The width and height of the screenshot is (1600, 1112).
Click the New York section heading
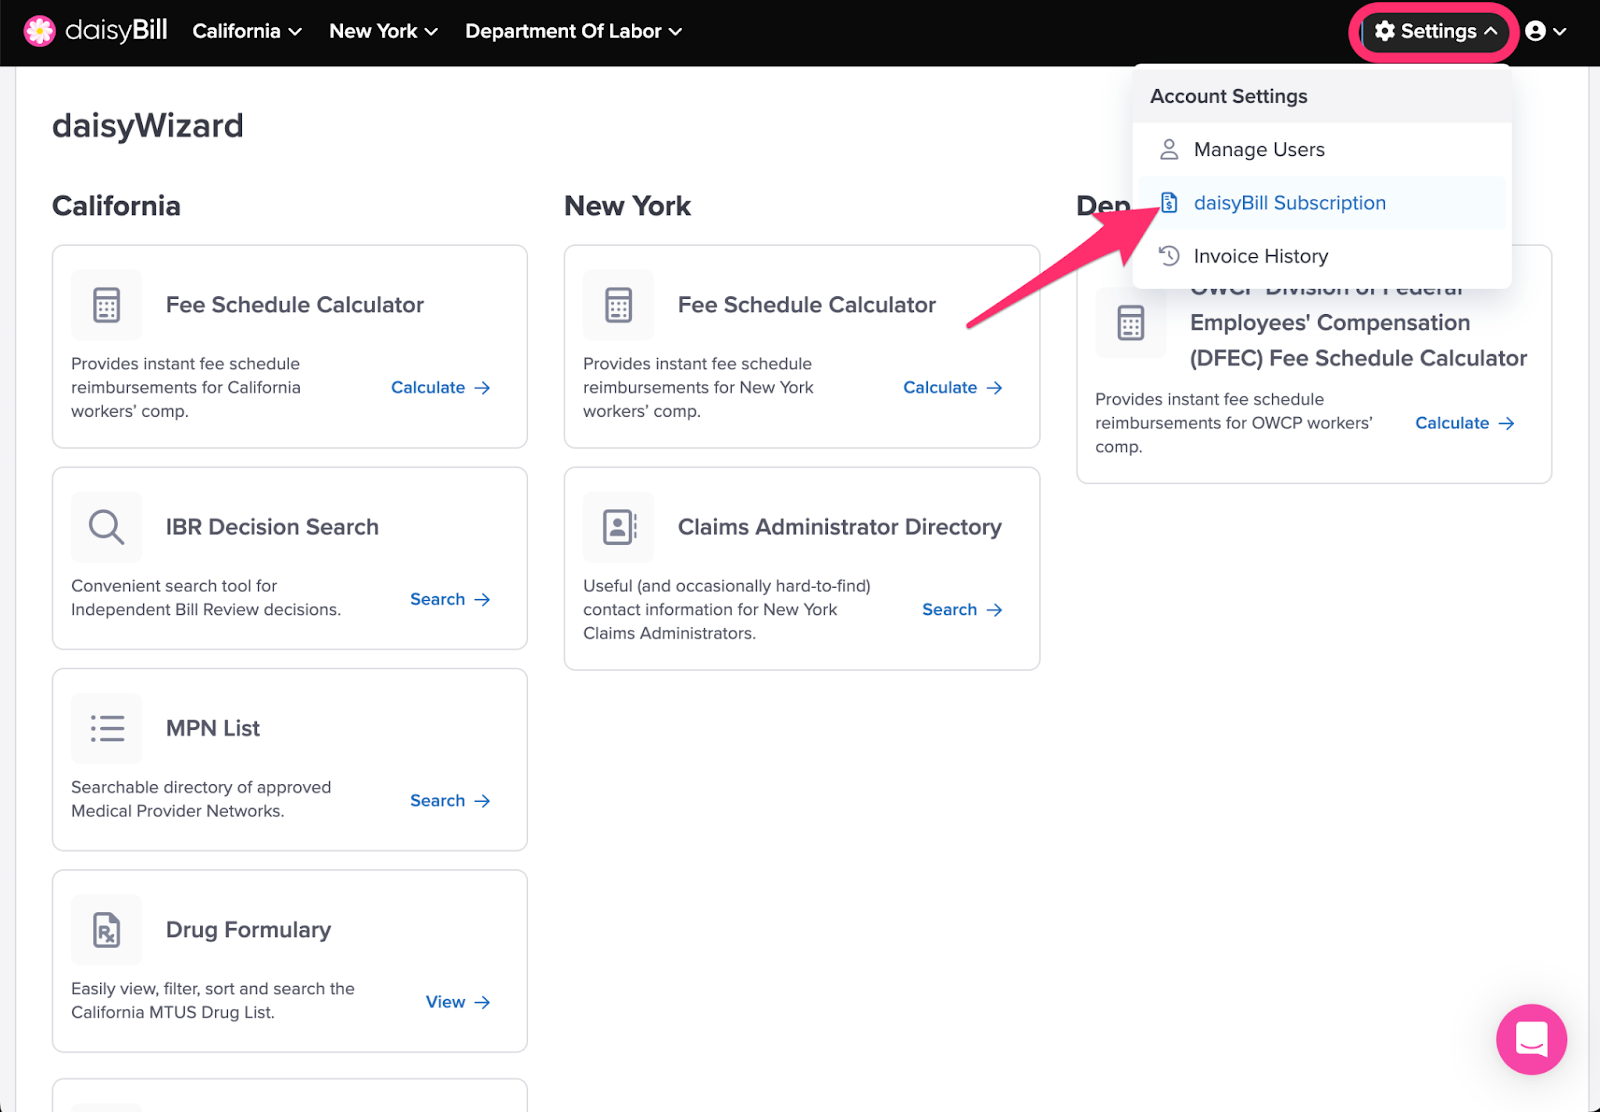tap(628, 206)
